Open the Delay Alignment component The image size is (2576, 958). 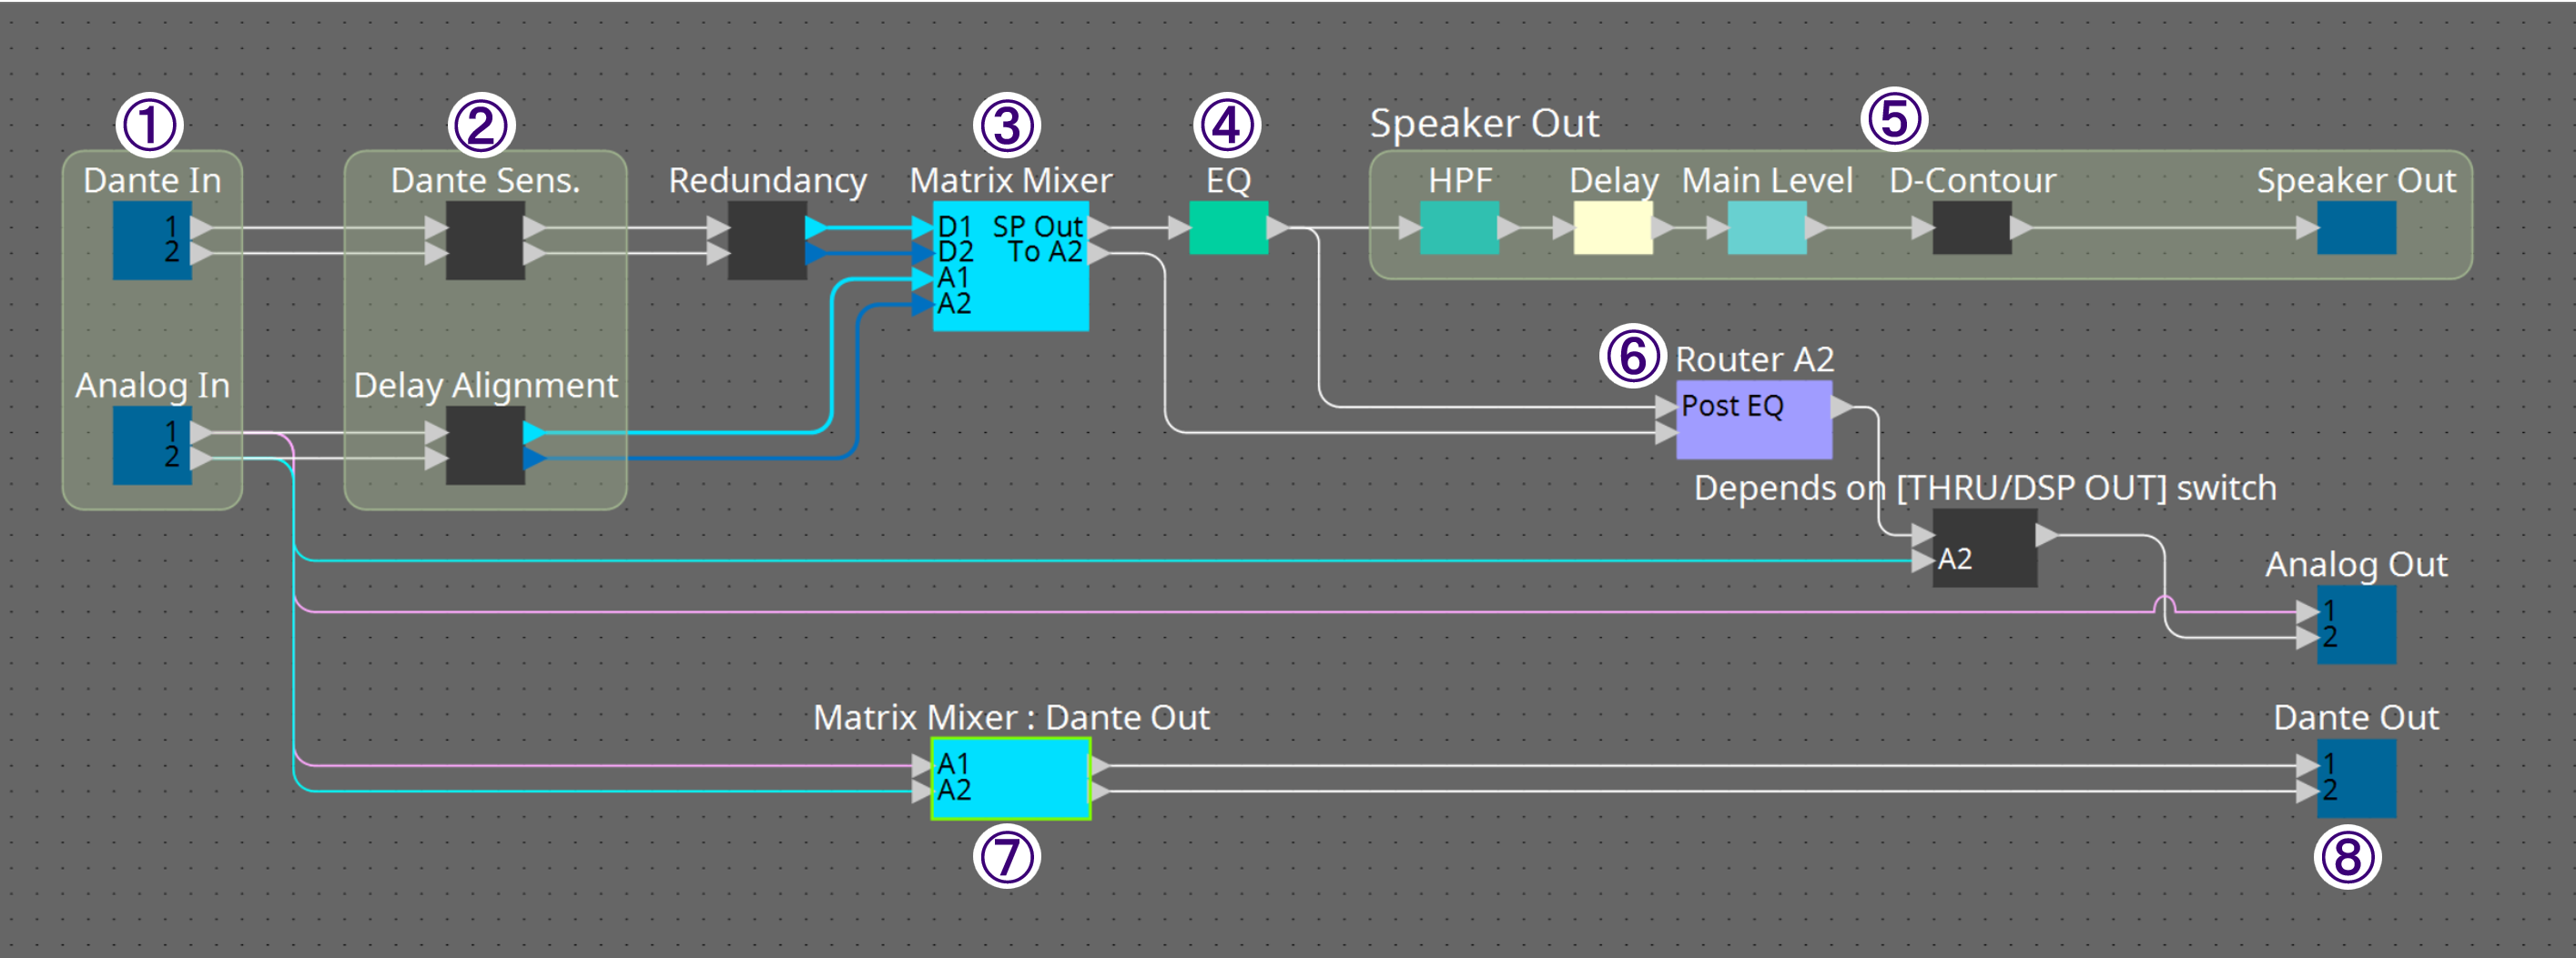tap(484, 444)
